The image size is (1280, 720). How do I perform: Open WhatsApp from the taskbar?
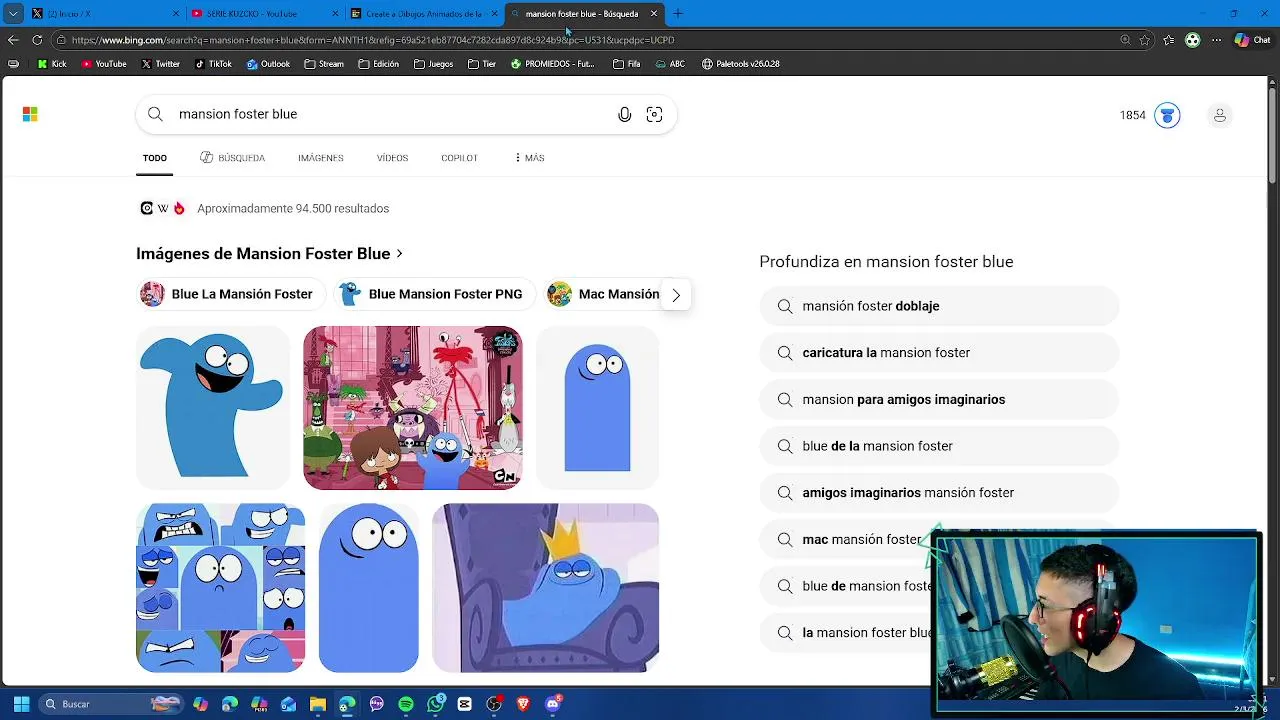tap(436, 704)
